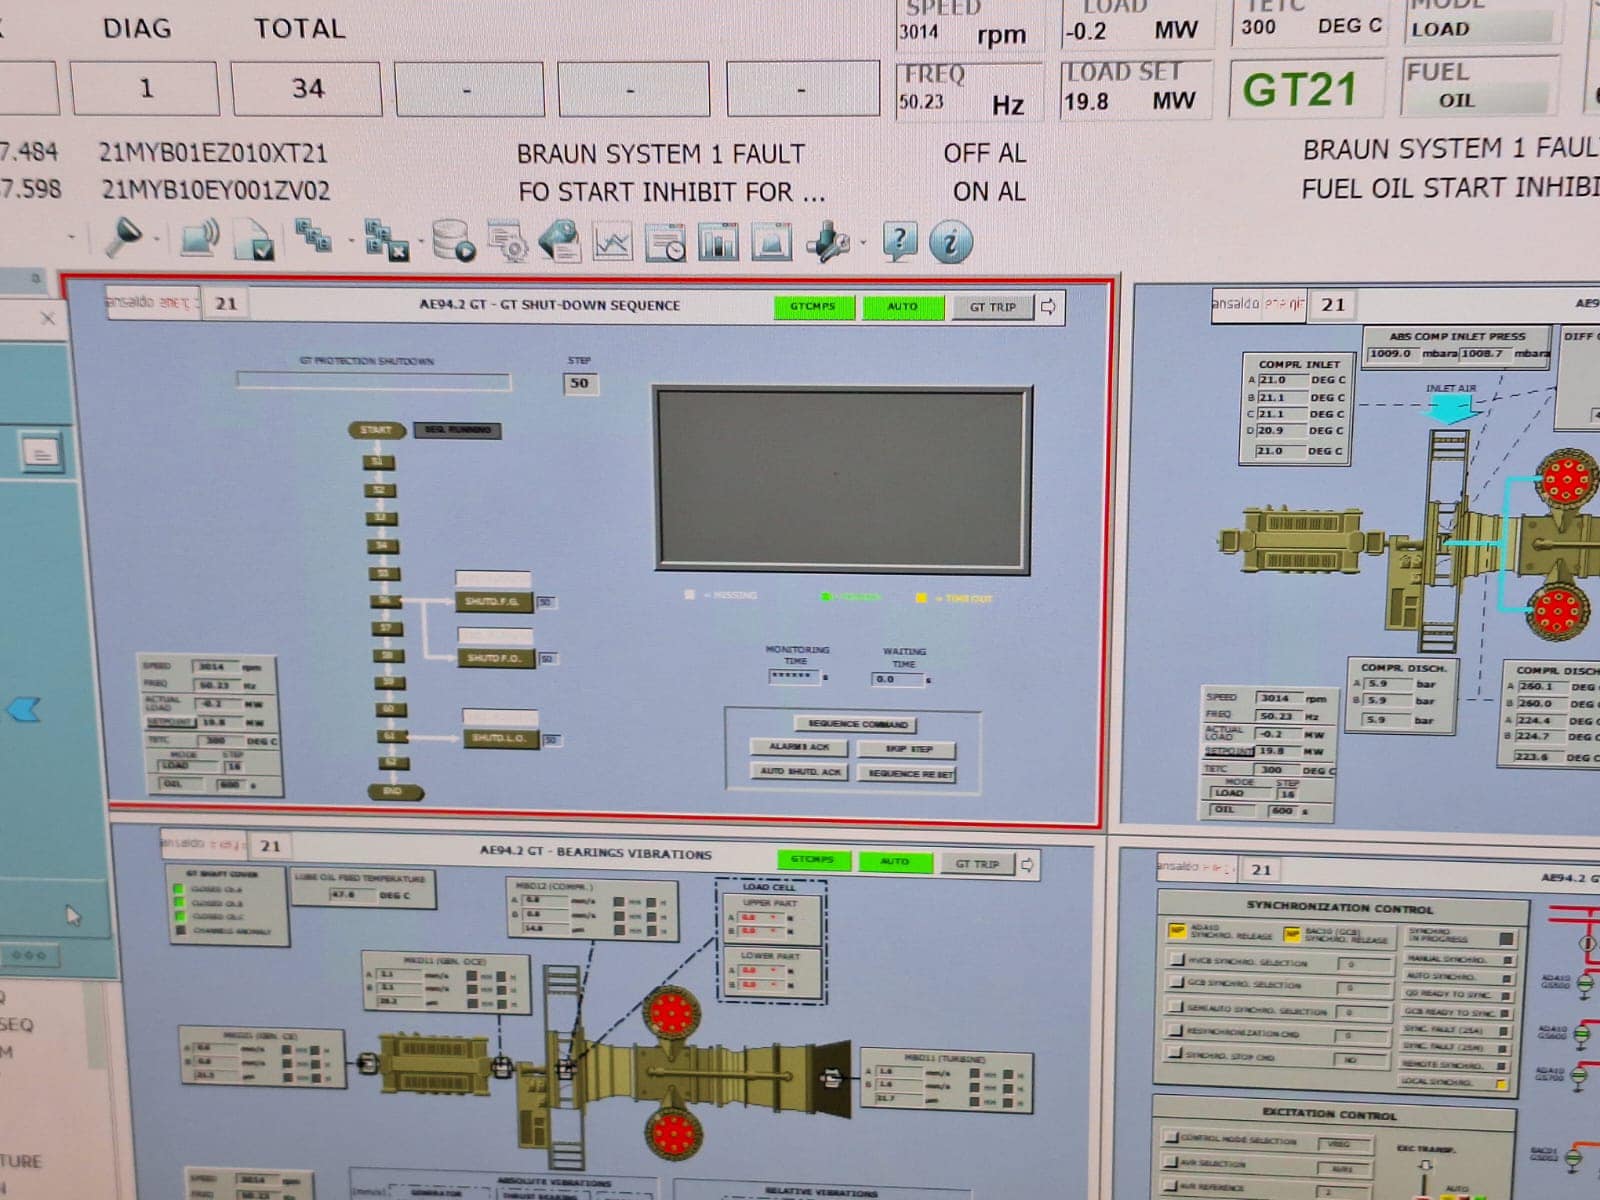Open the window with clock icon
The height and width of the screenshot is (1200, 1600).
[x=665, y=242]
